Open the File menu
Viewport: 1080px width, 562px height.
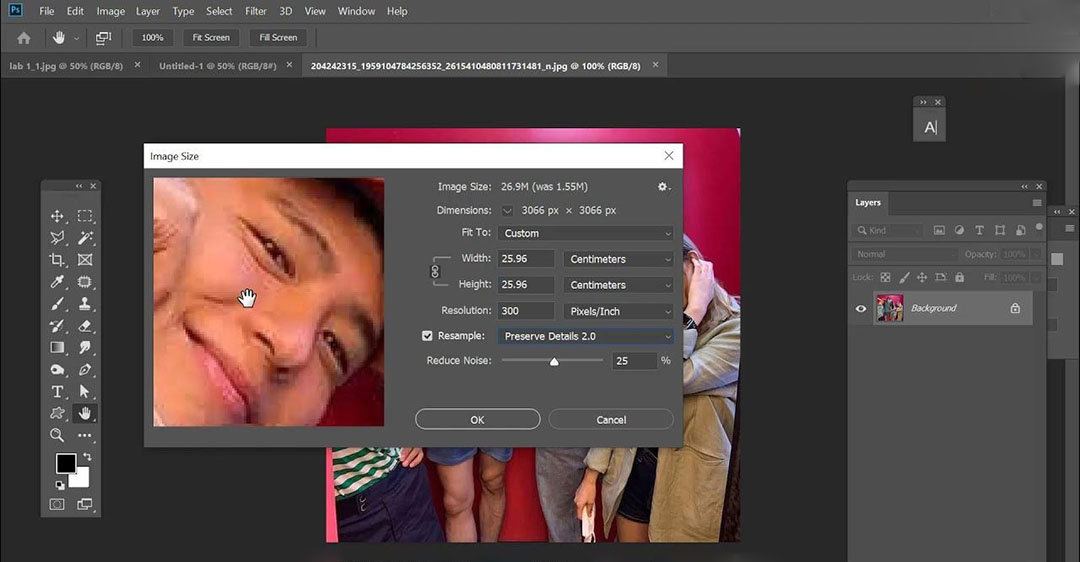(47, 11)
